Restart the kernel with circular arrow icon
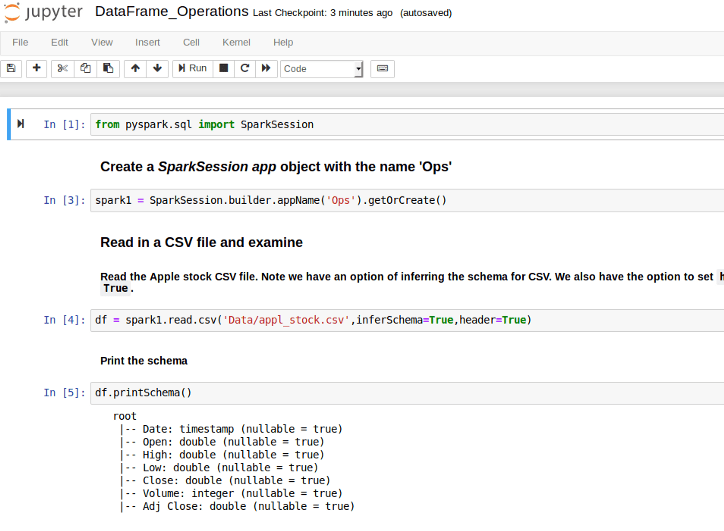This screenshot has height=531, width=724. pos(244,68)
